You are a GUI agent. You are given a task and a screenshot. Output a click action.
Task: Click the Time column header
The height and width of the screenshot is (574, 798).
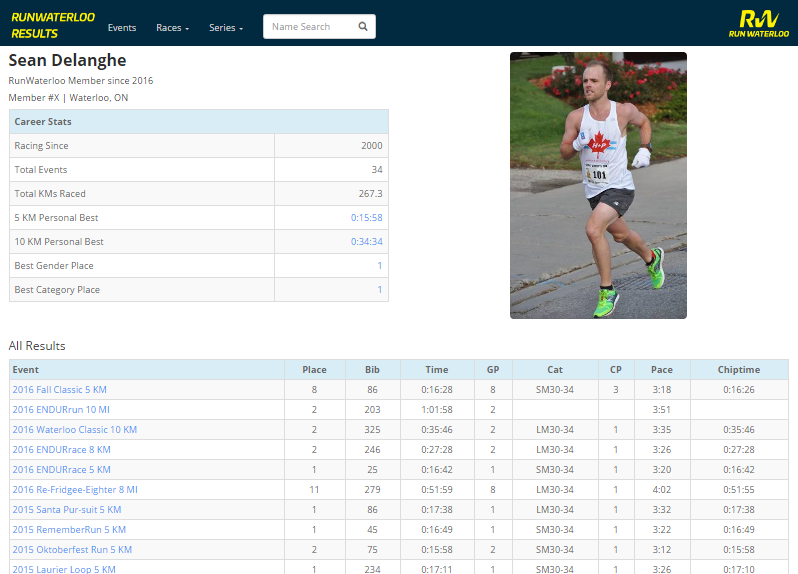coord(437,370)
